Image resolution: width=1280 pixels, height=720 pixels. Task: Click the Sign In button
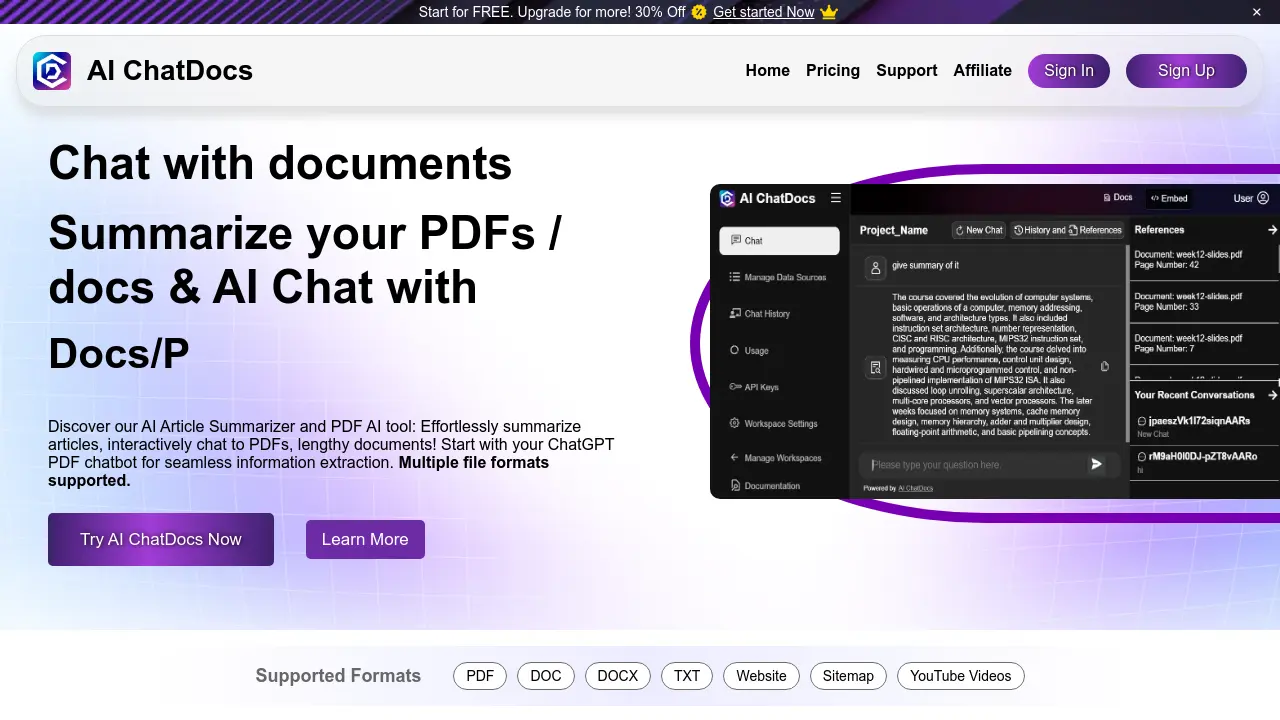tap(1069, 71)
